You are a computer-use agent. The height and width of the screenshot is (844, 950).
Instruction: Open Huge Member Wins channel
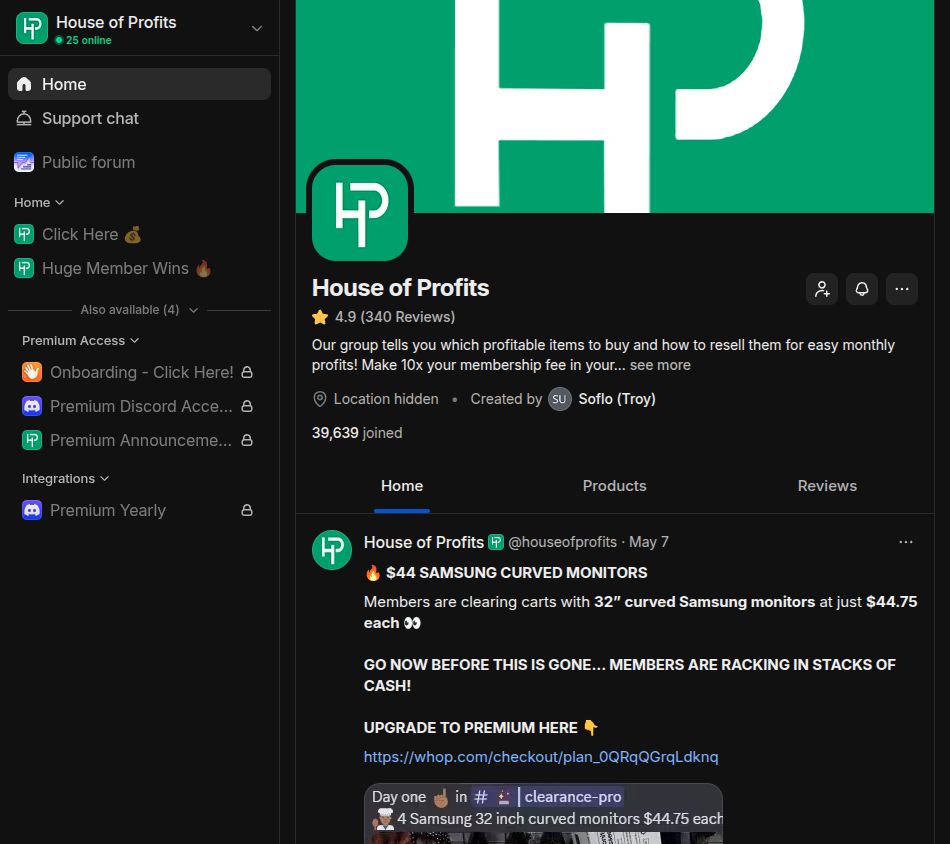[x=139, y=268]
